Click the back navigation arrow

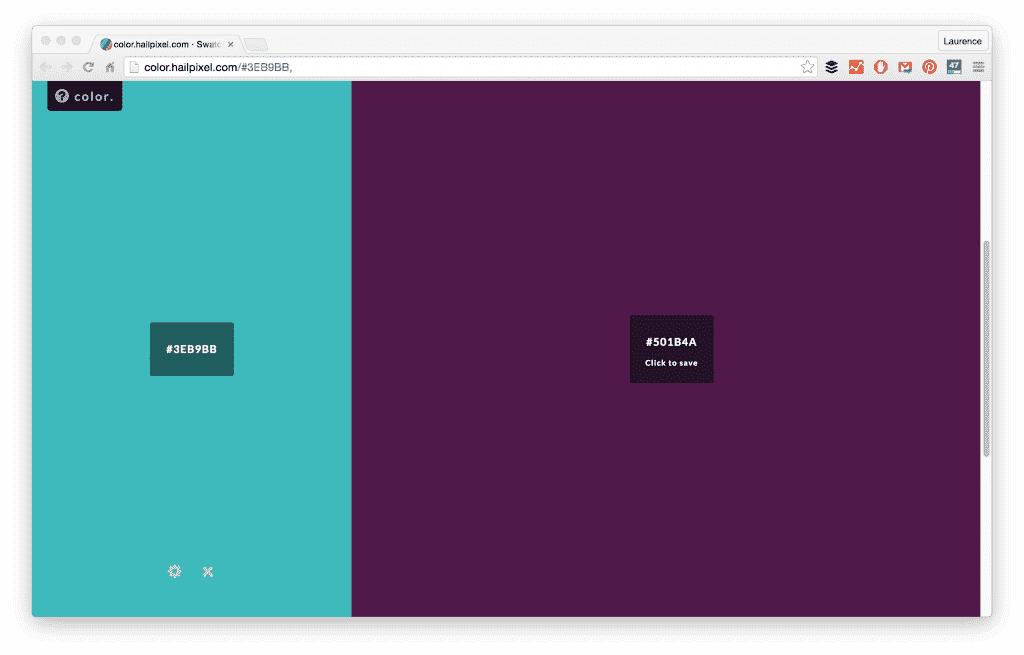pos(44,66)
